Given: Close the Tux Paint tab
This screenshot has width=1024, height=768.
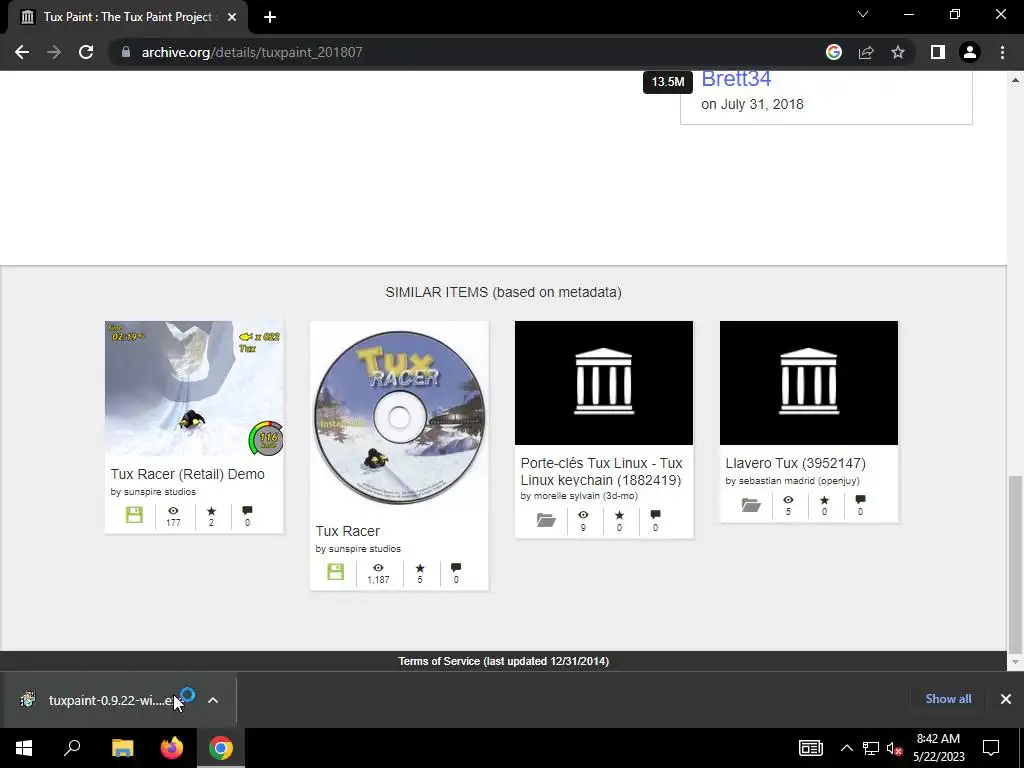Looking at the screenshot, I should [x=232, y=17].
